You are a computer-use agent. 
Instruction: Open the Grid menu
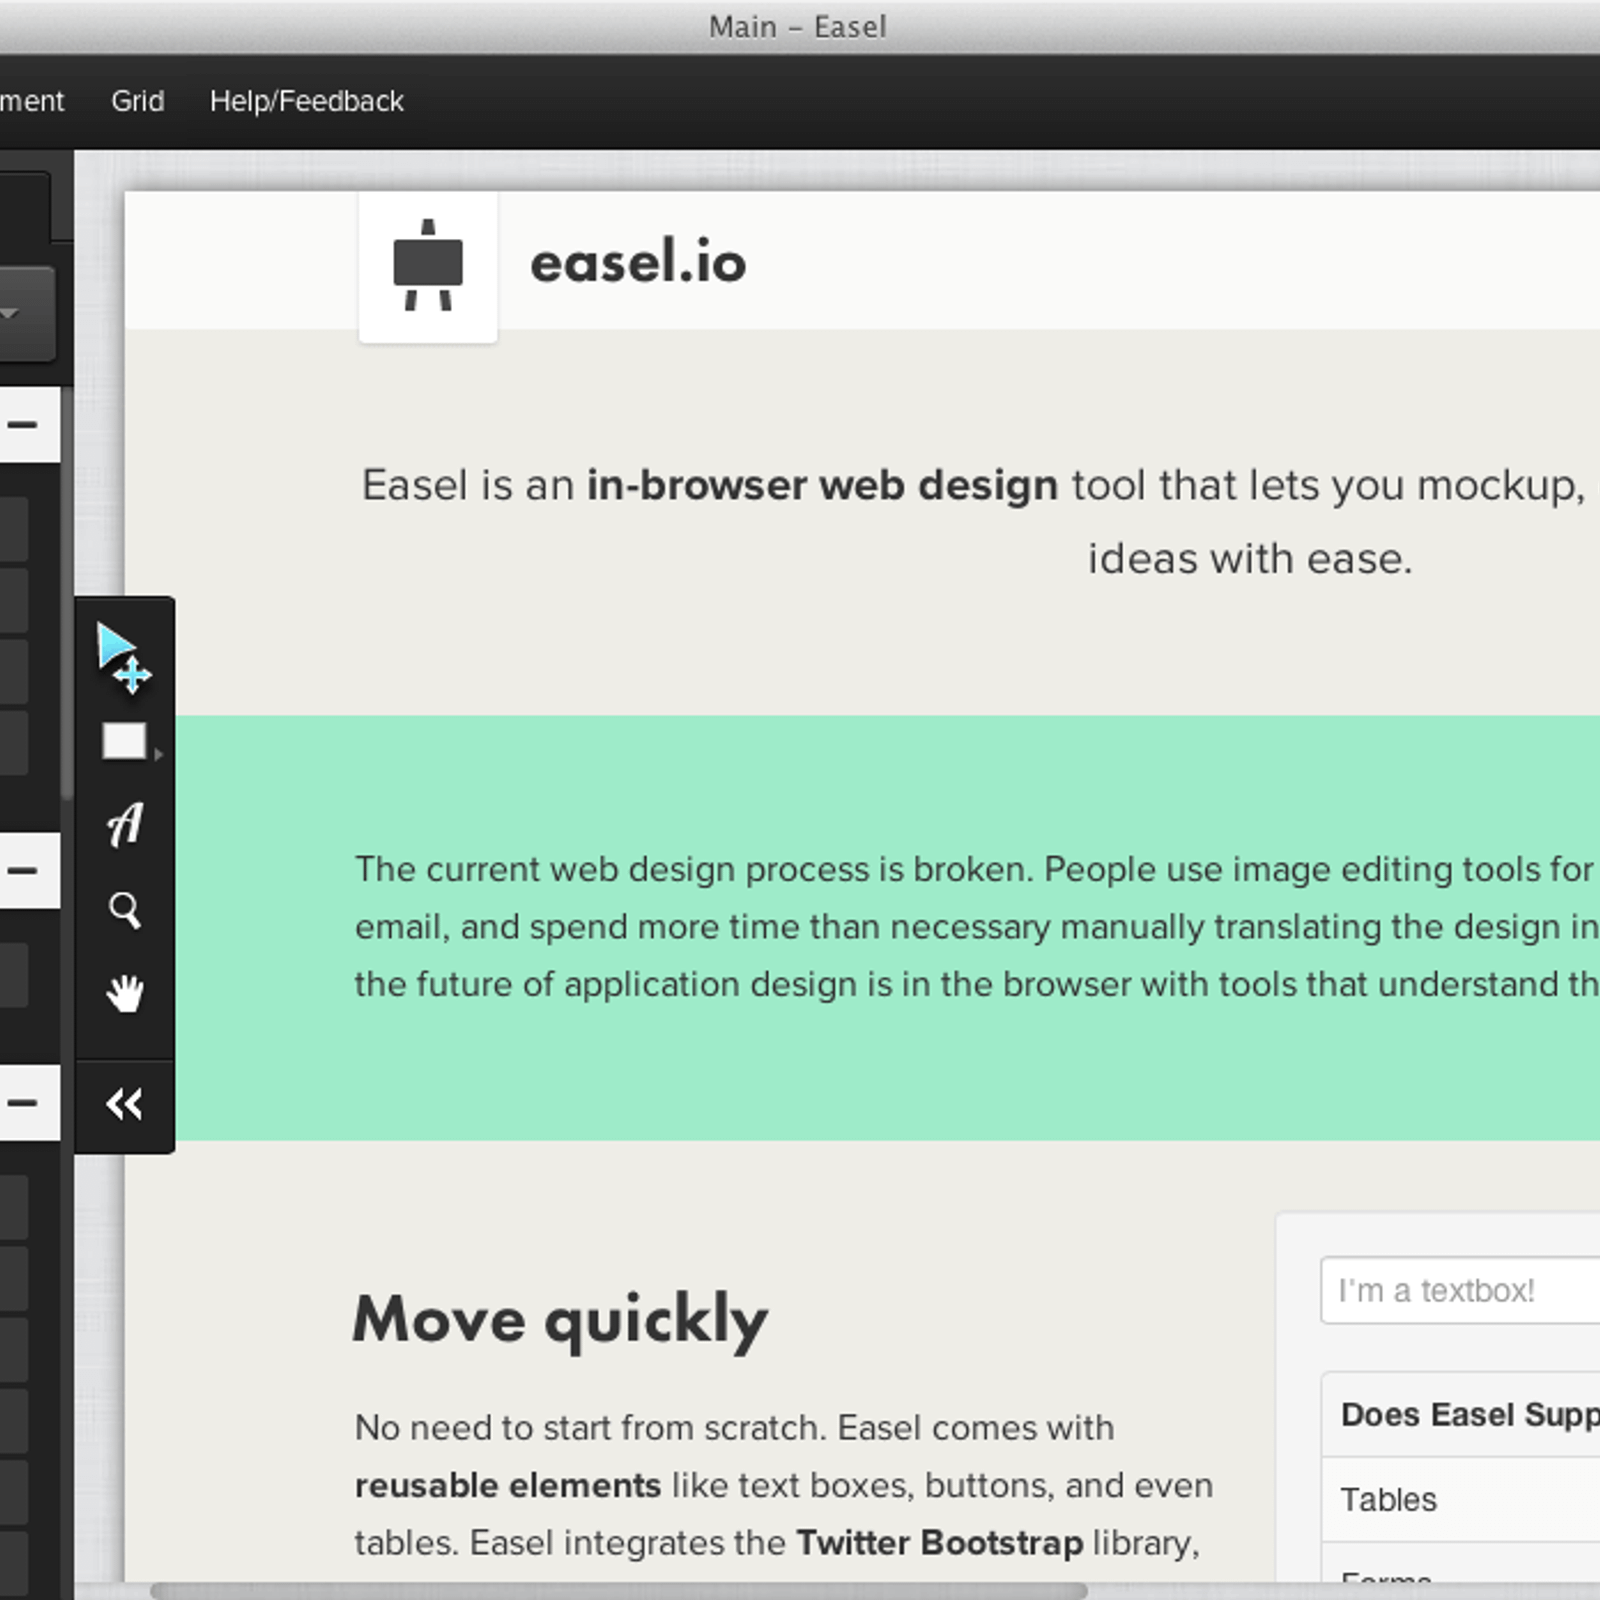(x=137, y=101)
